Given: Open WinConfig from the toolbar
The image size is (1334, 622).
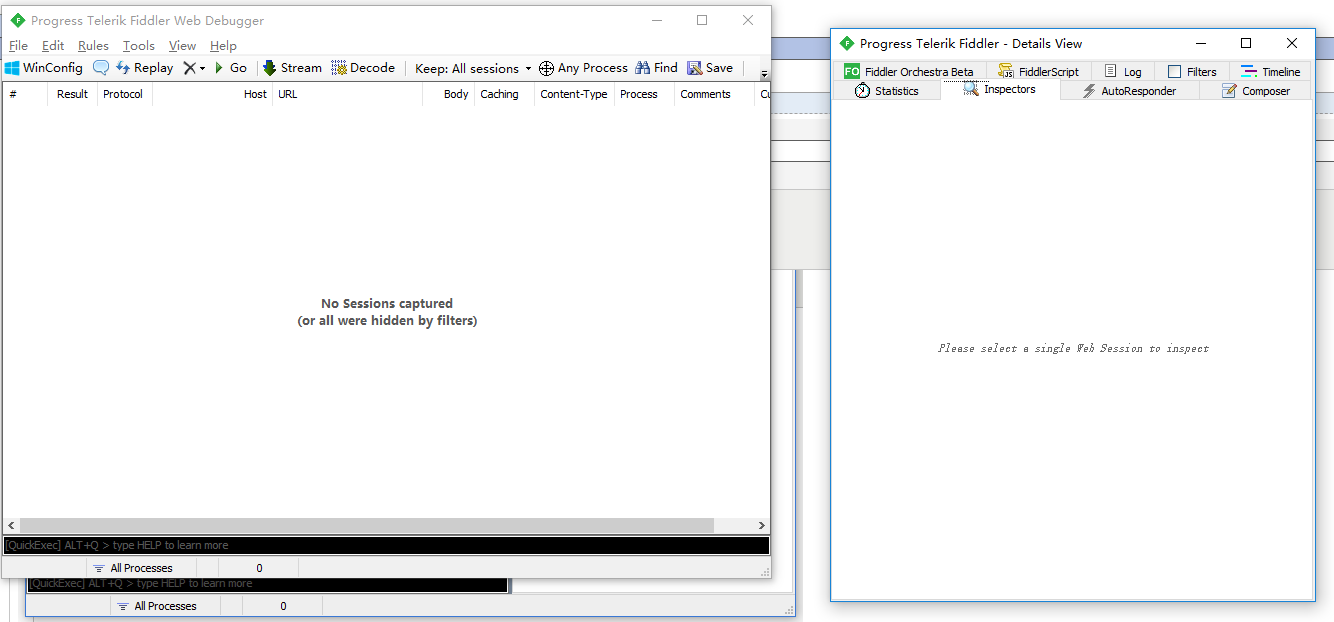Looking at the screenshot, I should [x=44, y=68].
